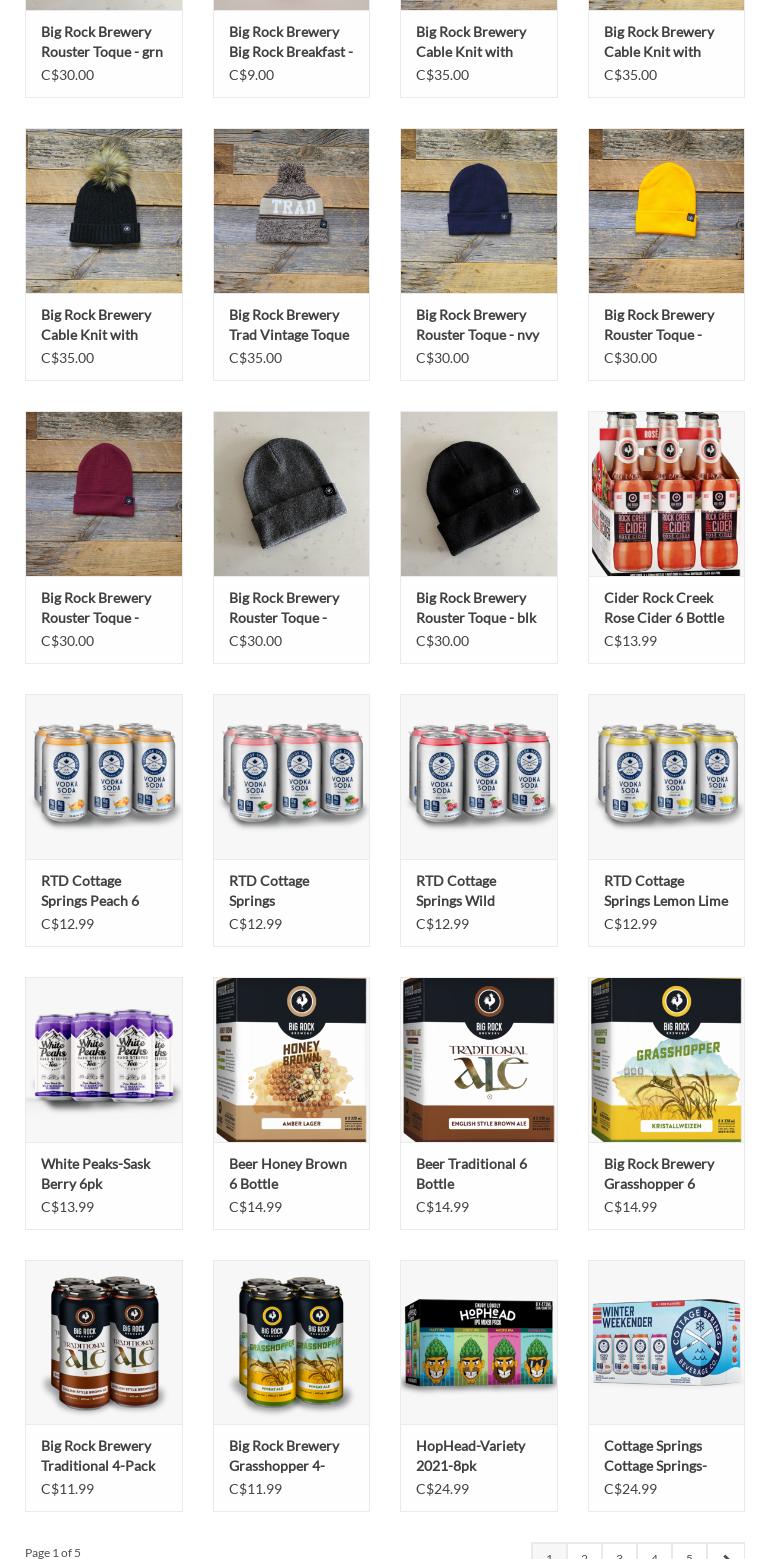Open the Big Rock Brewery Traditional 4-Pack title

pos(98,1455)
